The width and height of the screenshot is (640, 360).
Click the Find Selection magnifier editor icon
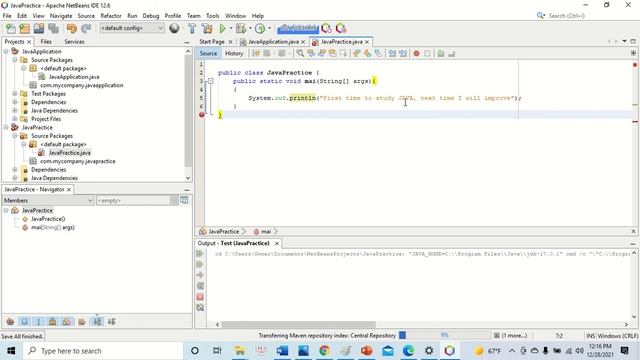click(300, 53)
